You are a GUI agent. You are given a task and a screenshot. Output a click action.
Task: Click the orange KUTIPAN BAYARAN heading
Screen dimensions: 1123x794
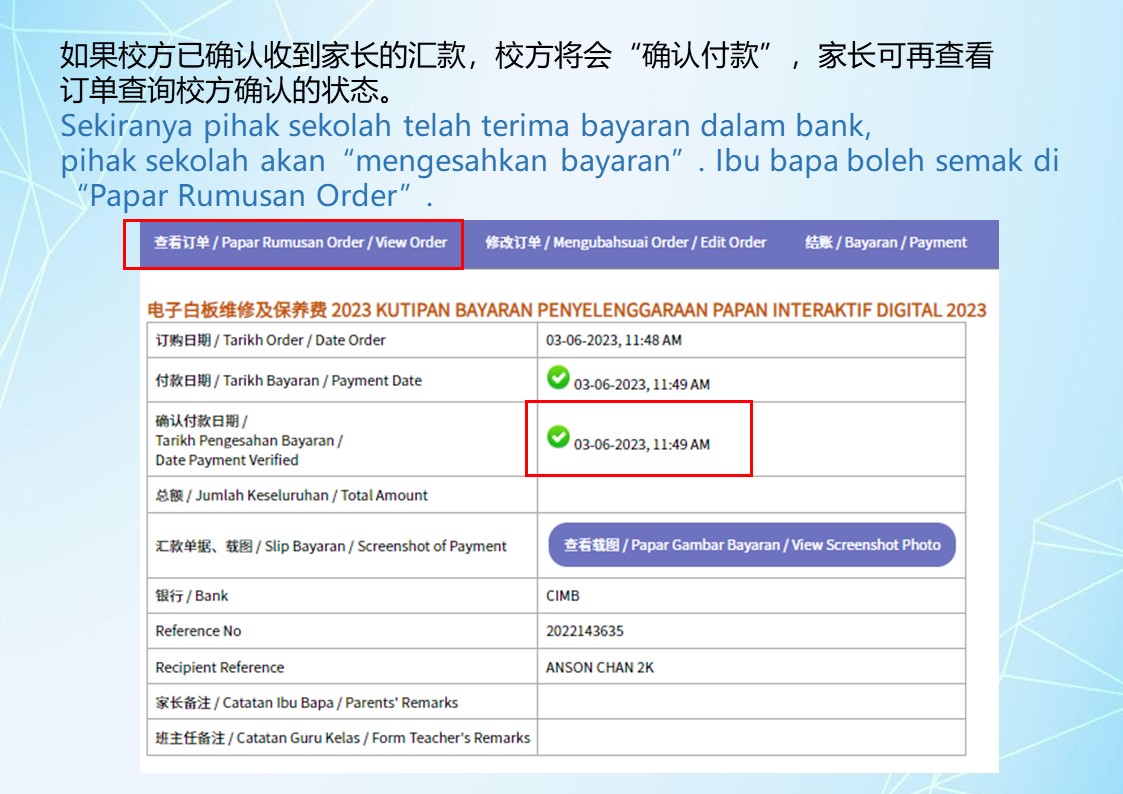point(567,310)
